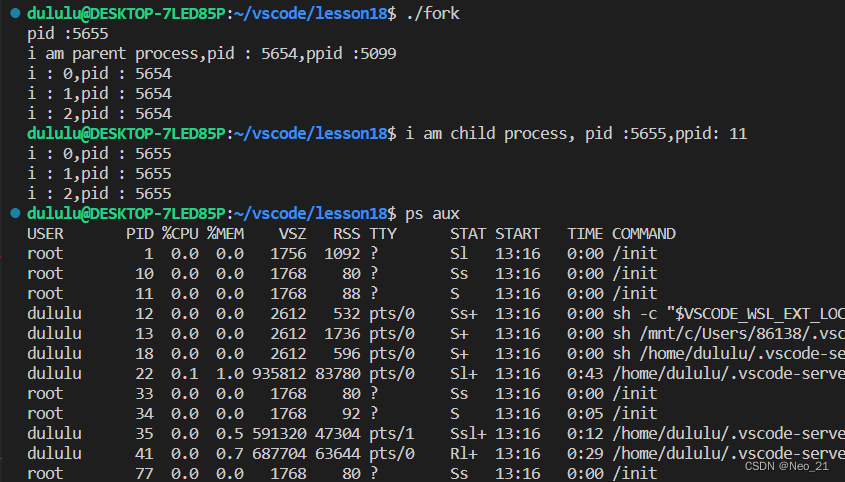Click the START column header
The width and height of the screenshot is (845, 482).
(x=517, y=233)
